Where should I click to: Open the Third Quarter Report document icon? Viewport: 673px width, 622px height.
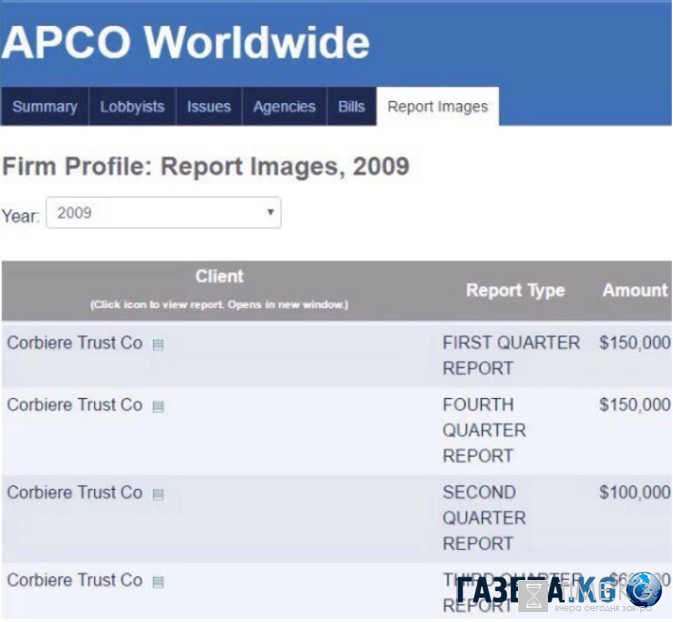158,582
